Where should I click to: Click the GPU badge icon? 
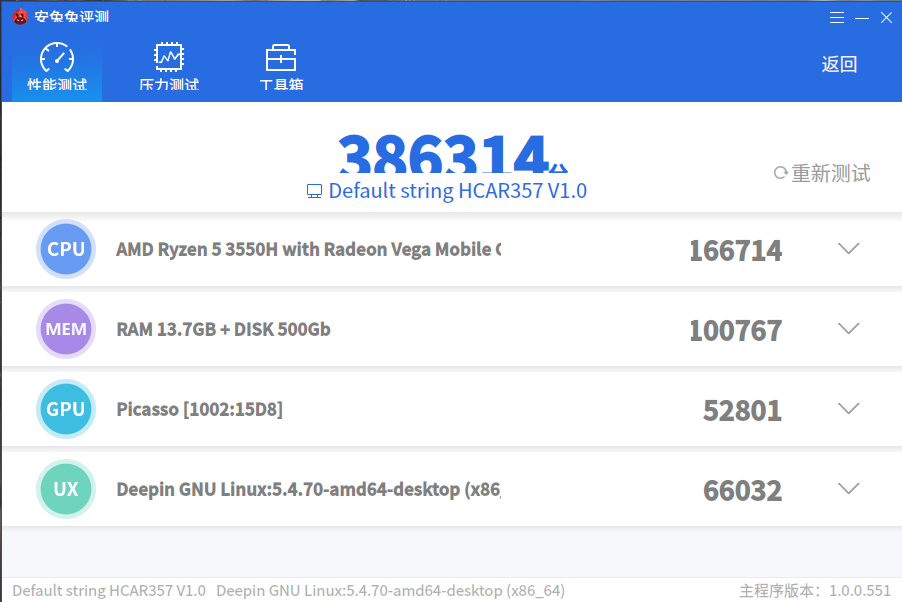tap(66, 409)
